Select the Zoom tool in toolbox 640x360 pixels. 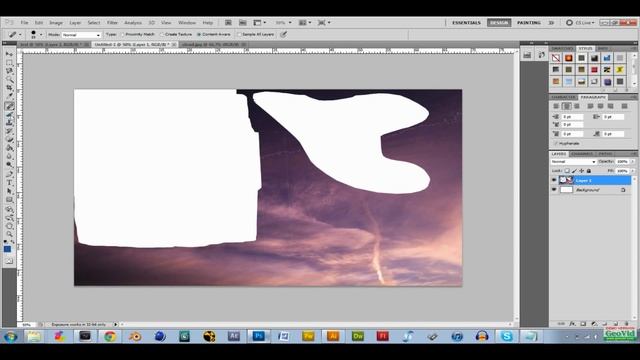point(9,234)
